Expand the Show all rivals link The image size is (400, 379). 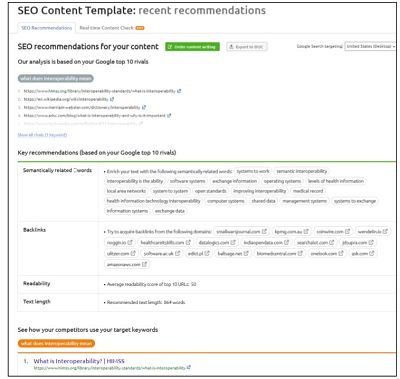[x=42, y=135]
